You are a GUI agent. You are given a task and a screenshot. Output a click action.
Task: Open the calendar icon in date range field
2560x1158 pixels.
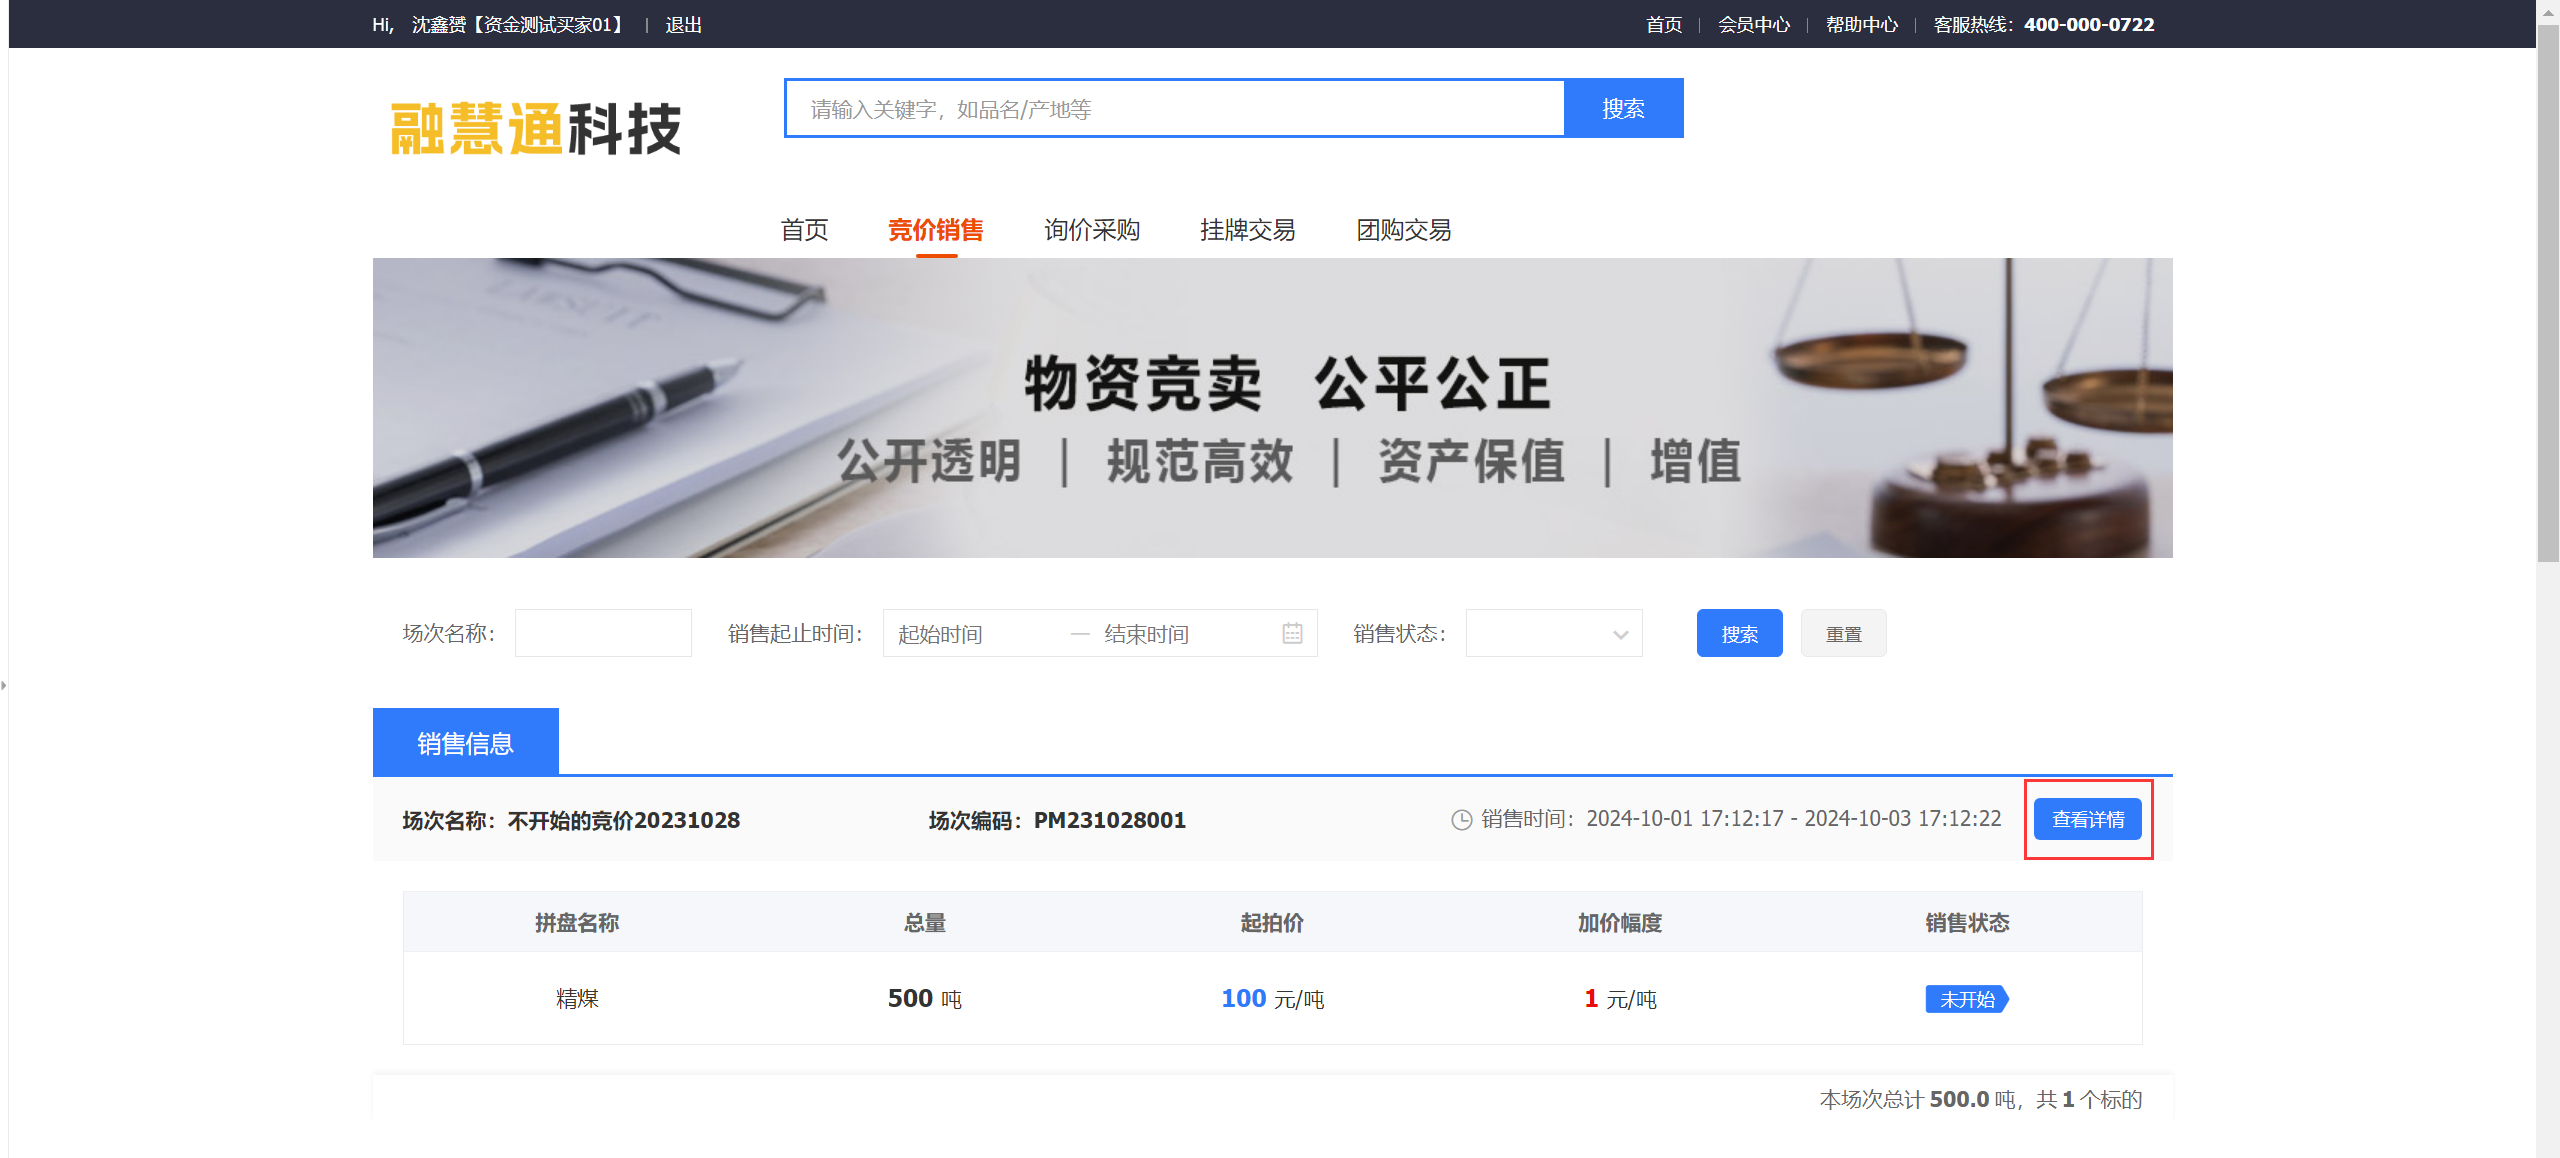1292,633
